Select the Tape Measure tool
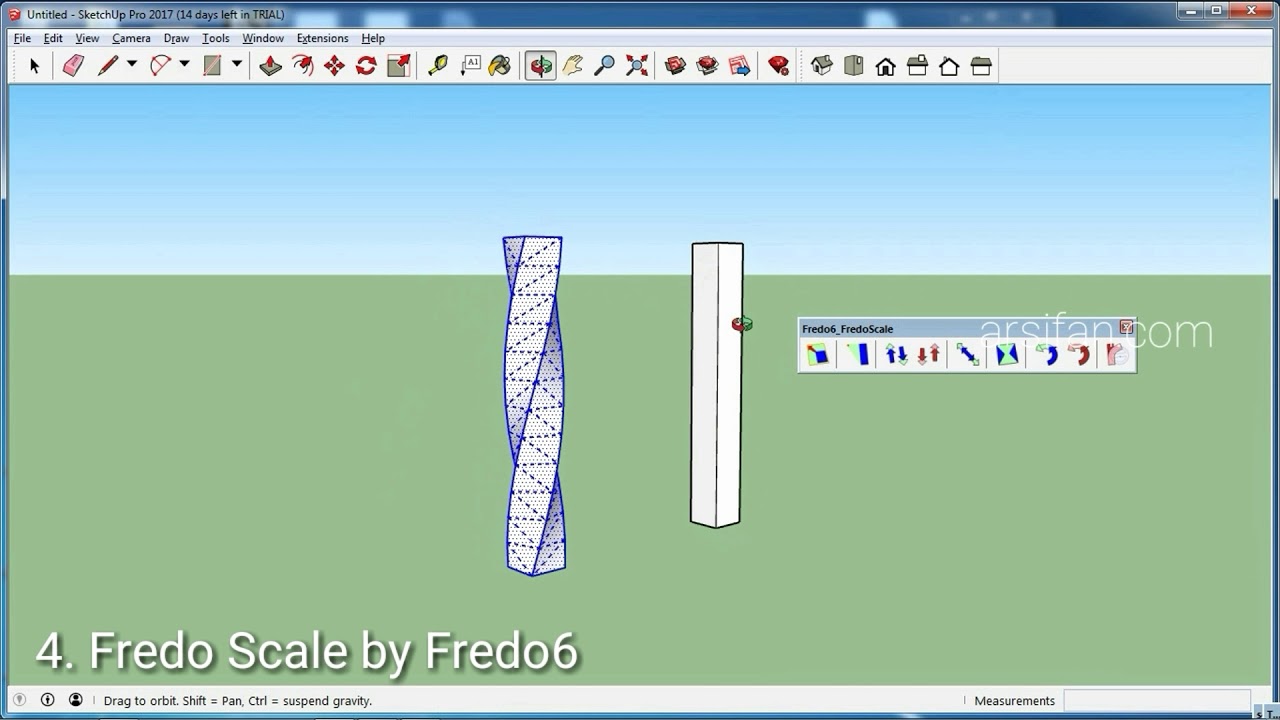Viewport: 1280px width, 720px height. (437, 66)
